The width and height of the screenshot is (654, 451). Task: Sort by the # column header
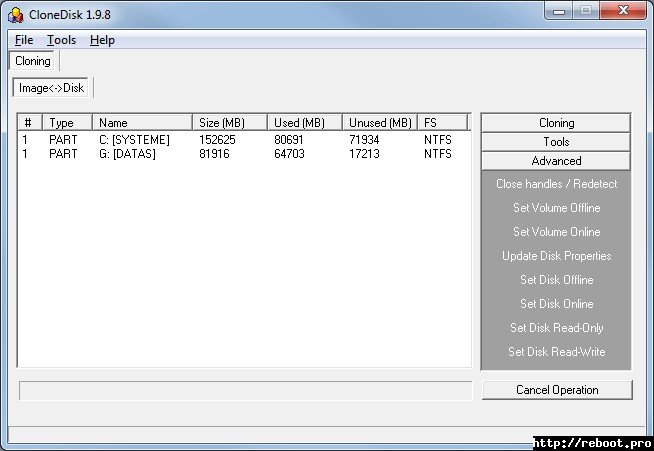pyautogui.click(x=30, y=123)
